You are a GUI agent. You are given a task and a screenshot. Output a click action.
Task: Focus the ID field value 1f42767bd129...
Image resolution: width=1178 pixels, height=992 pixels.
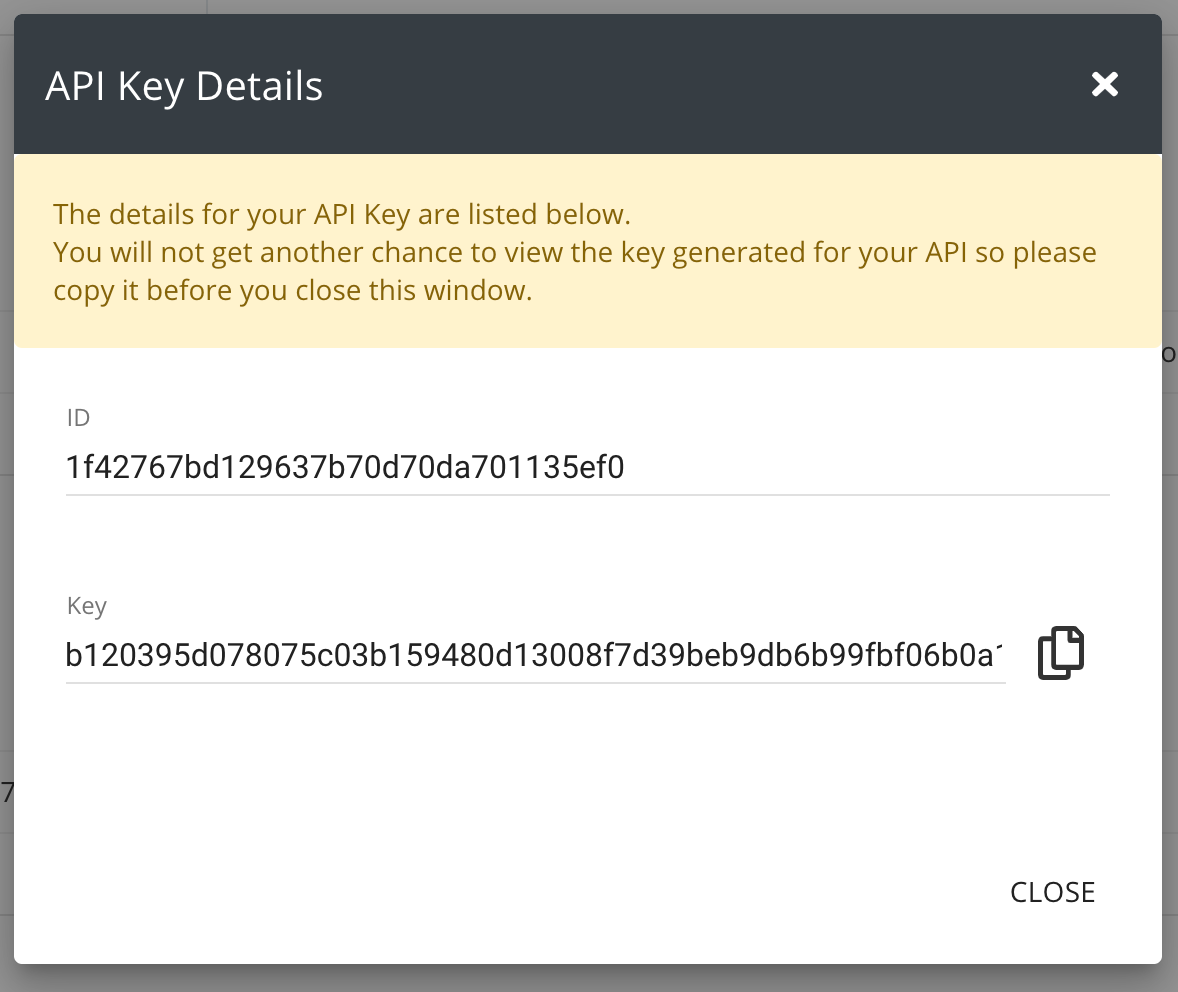point(587,467)
